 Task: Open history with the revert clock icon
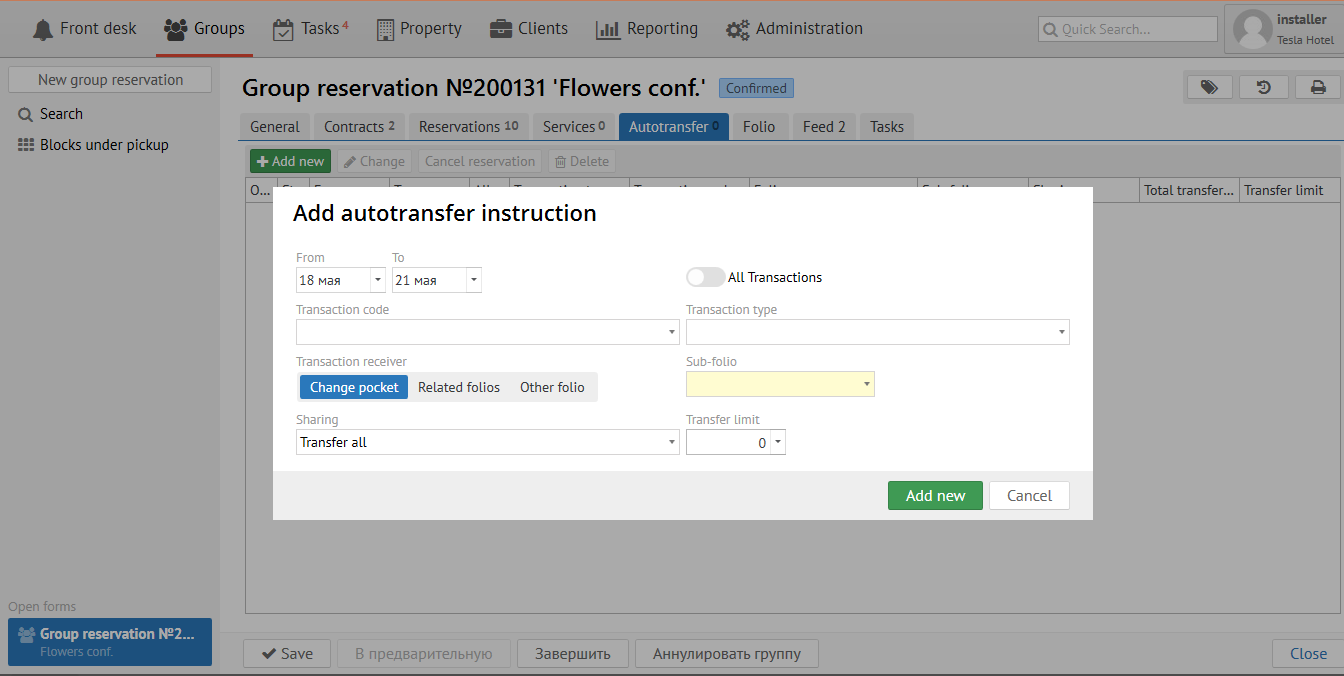pyautogui.click(x=1263, y=88)
